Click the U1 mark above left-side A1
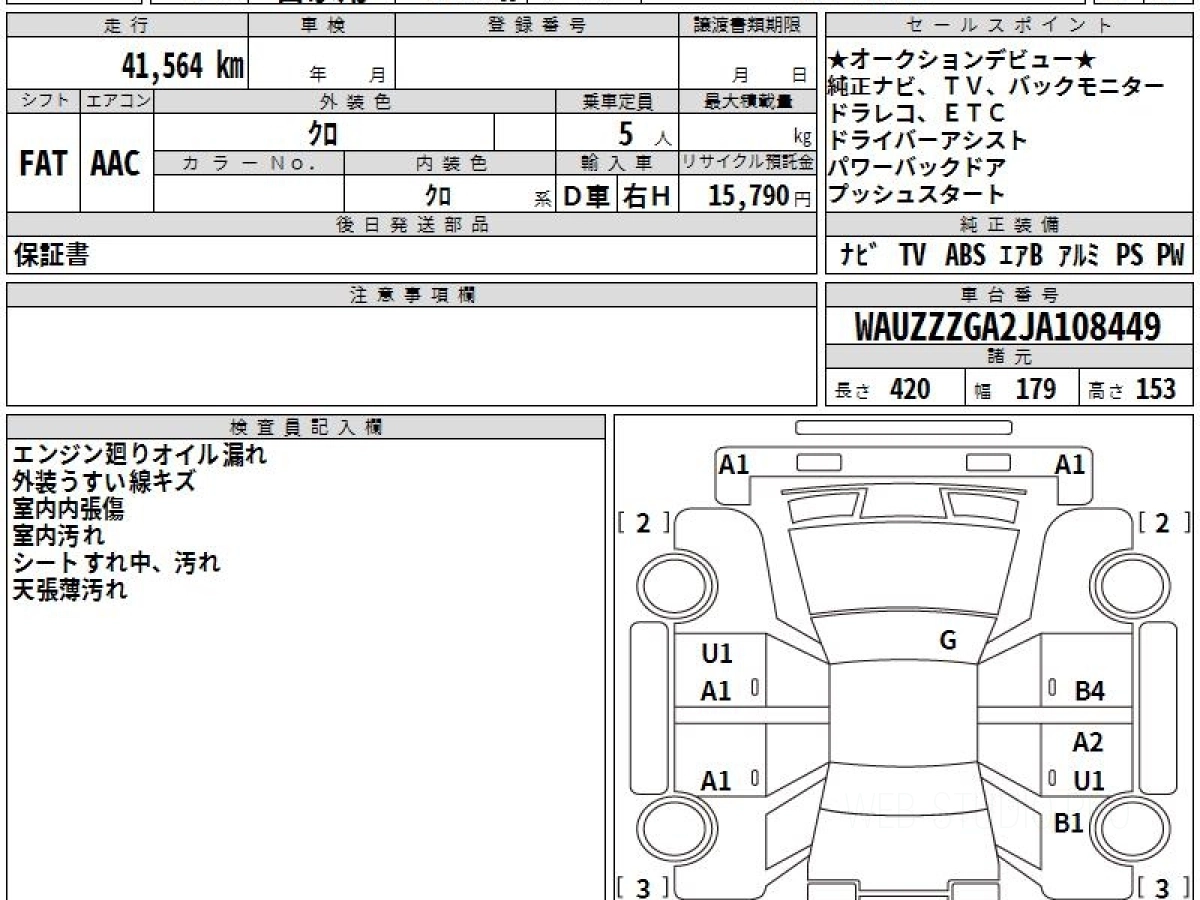Viewport: 1200px width, 900px height. [x=717, y=654]
